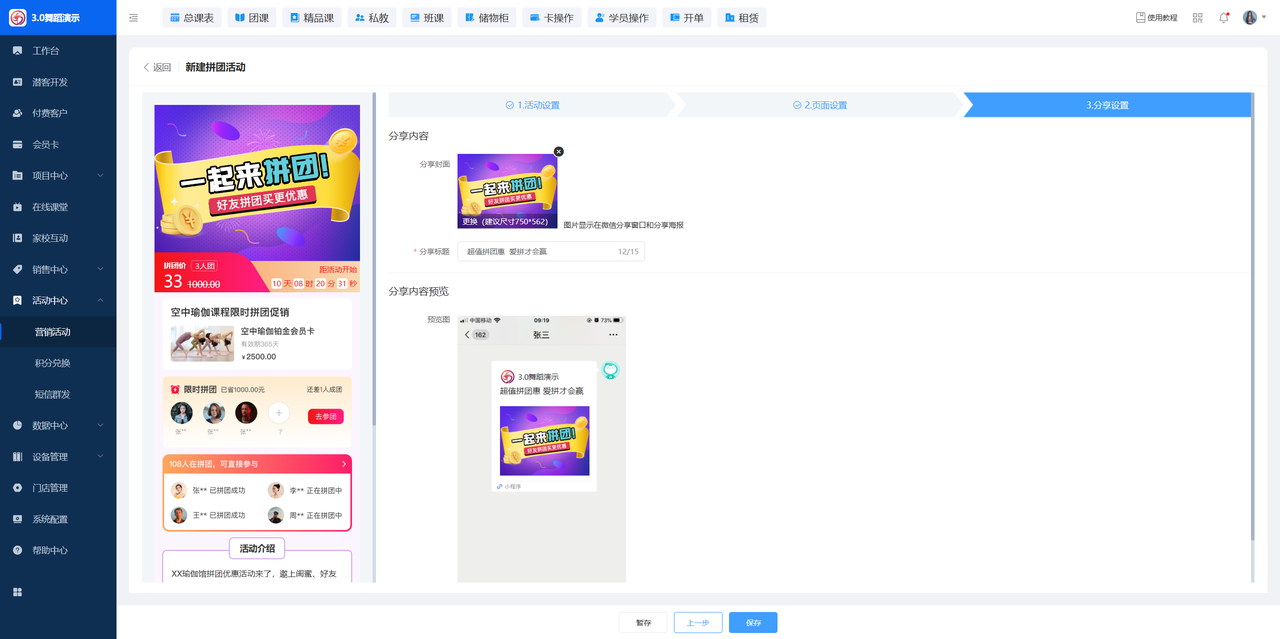This screenshot has width=1280, height=639.
Task: Click the 保存 button
Action: click(752, 623)
